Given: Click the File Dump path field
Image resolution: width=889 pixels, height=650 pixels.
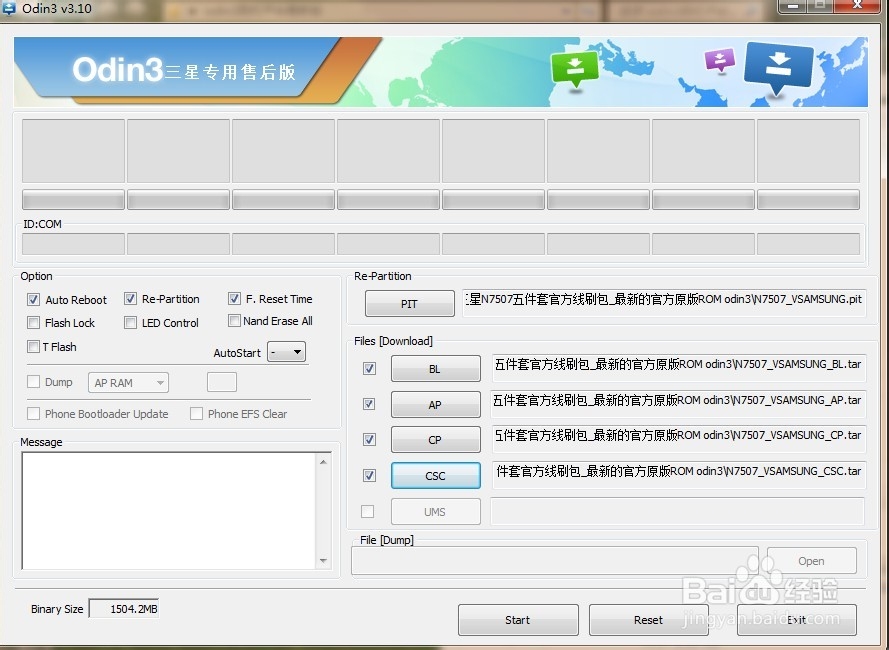Looking at the screenshot, I should click(x=554, y=561).
